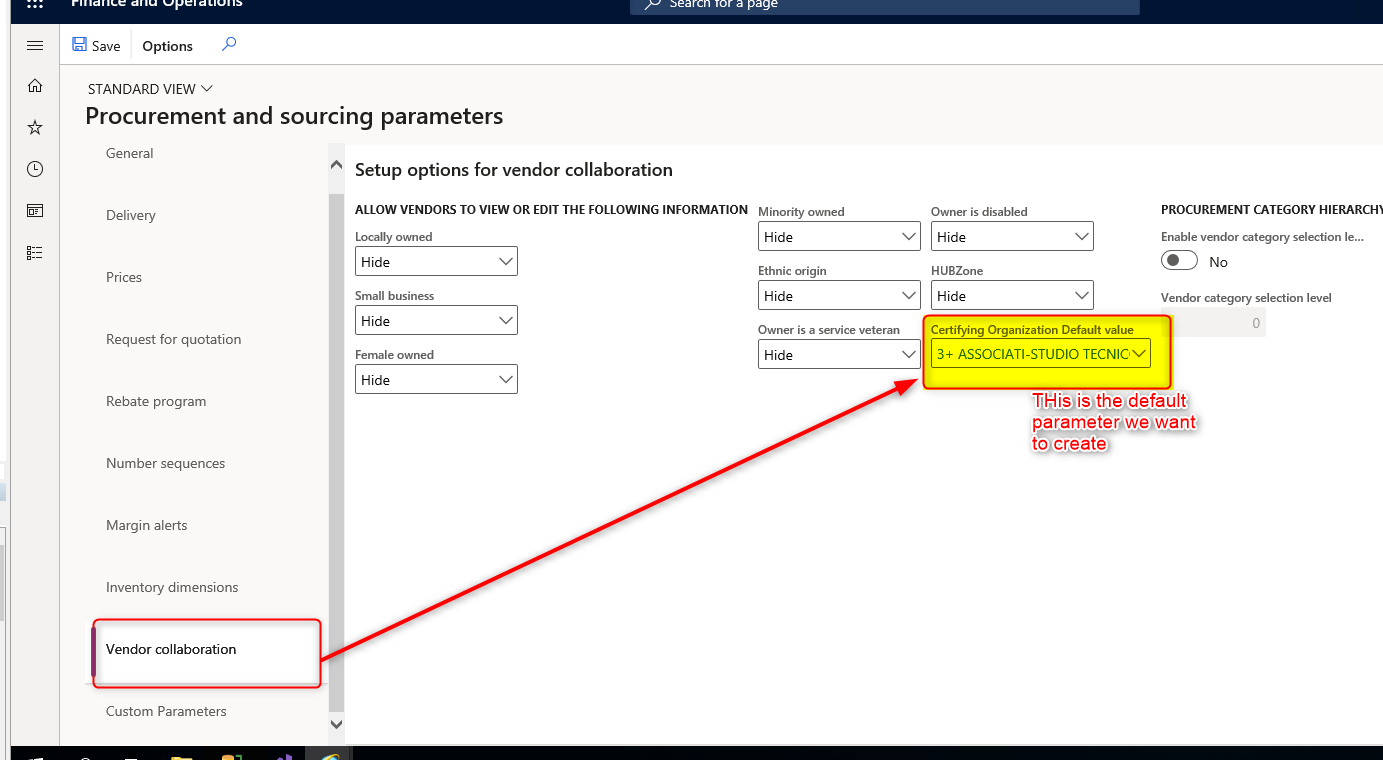This screenshot has height=760, width=1383.
Task: Expand the Certifying Organization Default value dropdown
Action: click(x=1141, y=353)
